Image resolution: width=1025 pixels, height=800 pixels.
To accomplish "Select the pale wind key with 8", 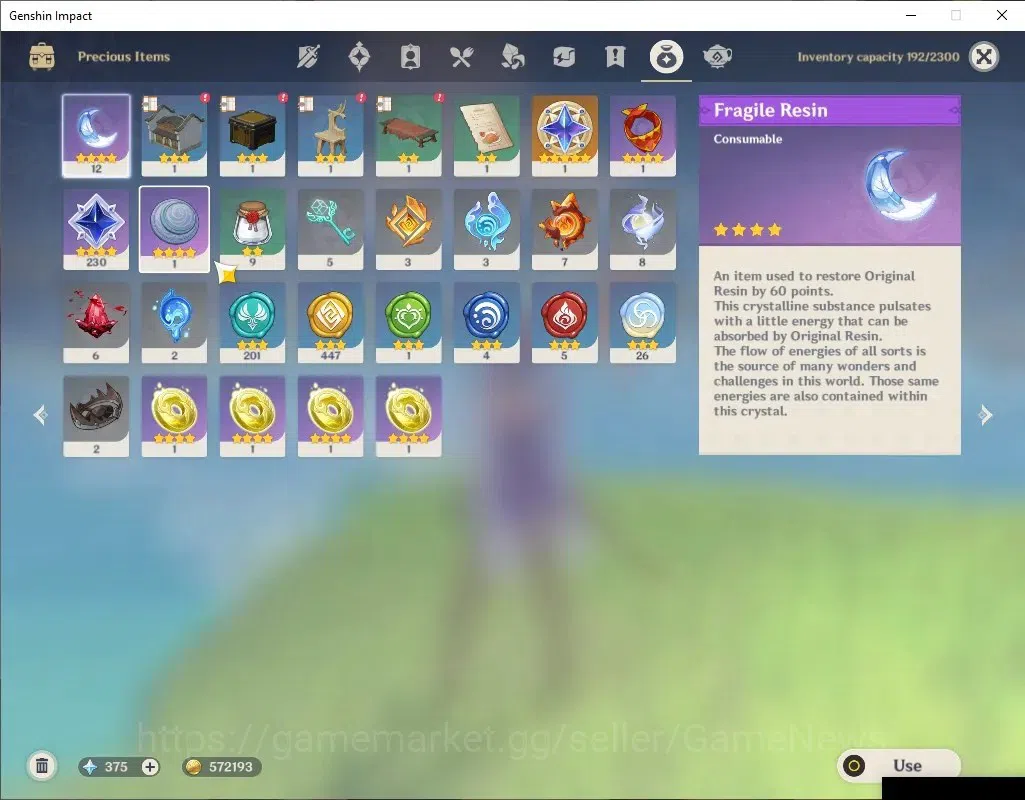I will (643, 229).
